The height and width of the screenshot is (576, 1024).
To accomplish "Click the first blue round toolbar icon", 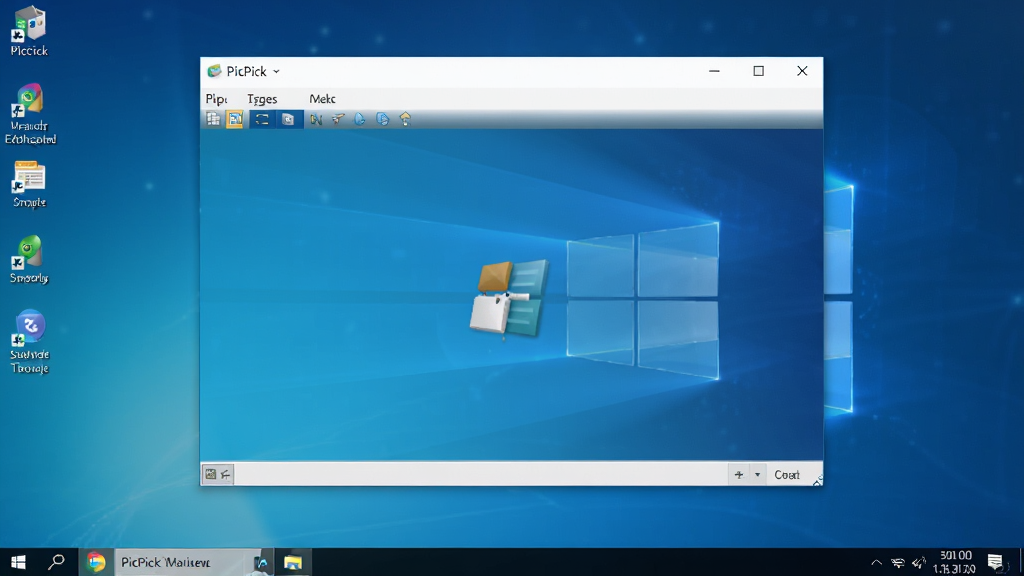I will tap(360, 119).
